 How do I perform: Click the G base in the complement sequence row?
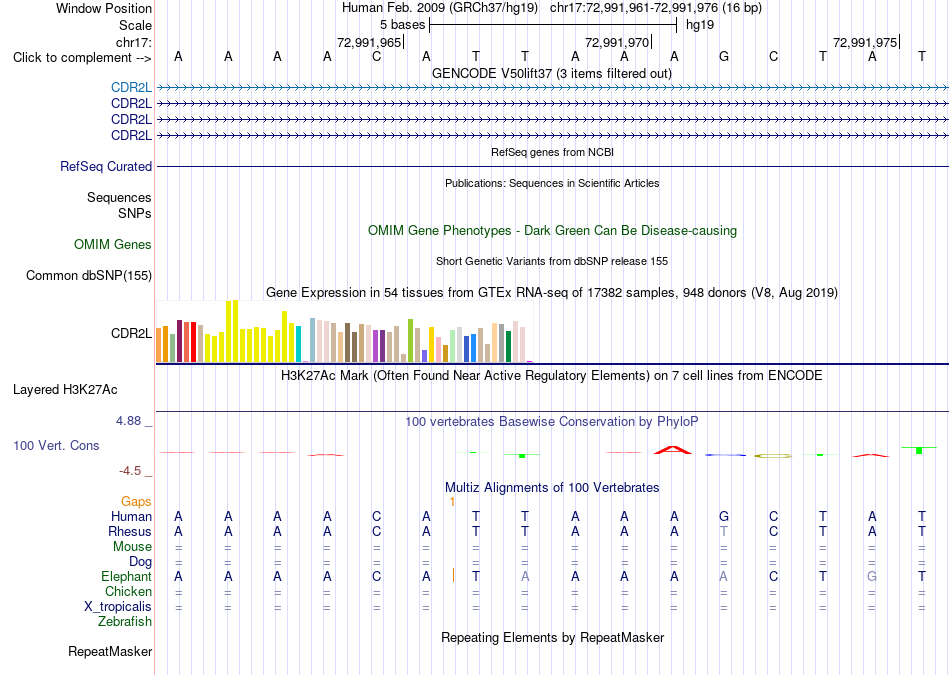[x=723, y=57]
